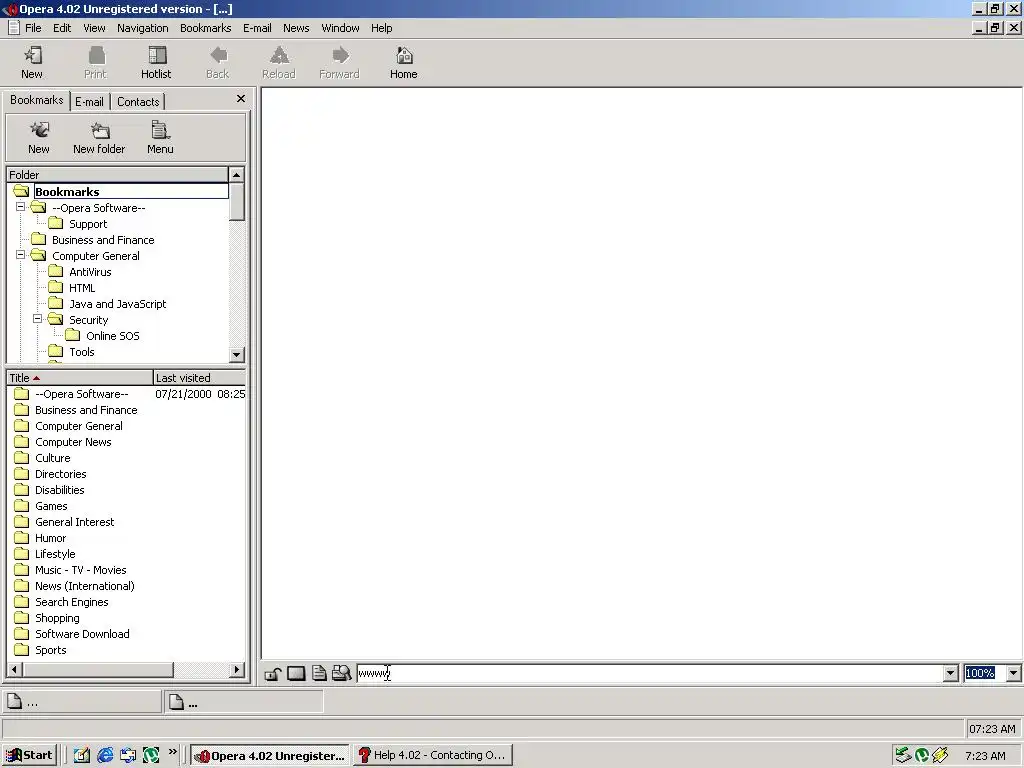Click the Reload toolbar button
Image resolution: width=1024 pixels, height=768 pixels.
point(279,63)
